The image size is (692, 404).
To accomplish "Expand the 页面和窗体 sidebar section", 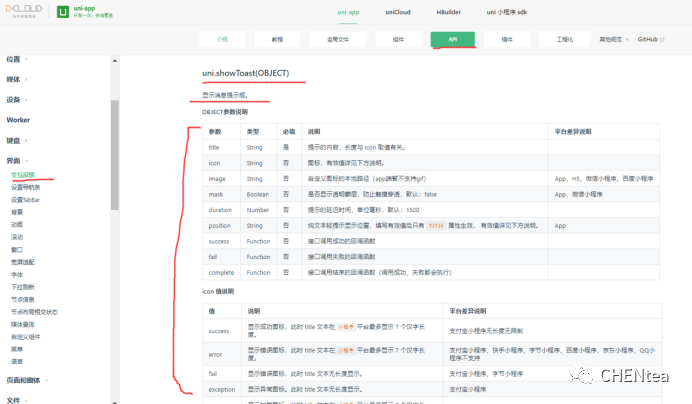I will tap(26, 380).
